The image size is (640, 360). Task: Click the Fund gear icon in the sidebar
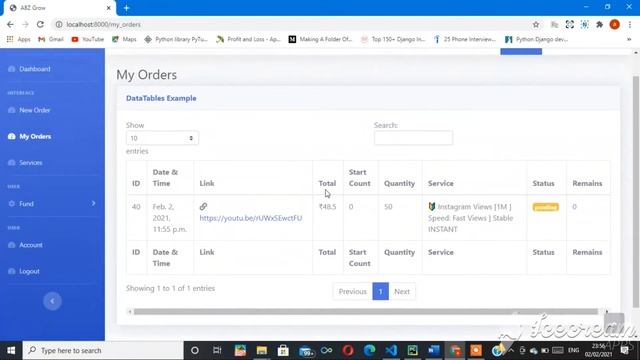click(x=11, y=203)
